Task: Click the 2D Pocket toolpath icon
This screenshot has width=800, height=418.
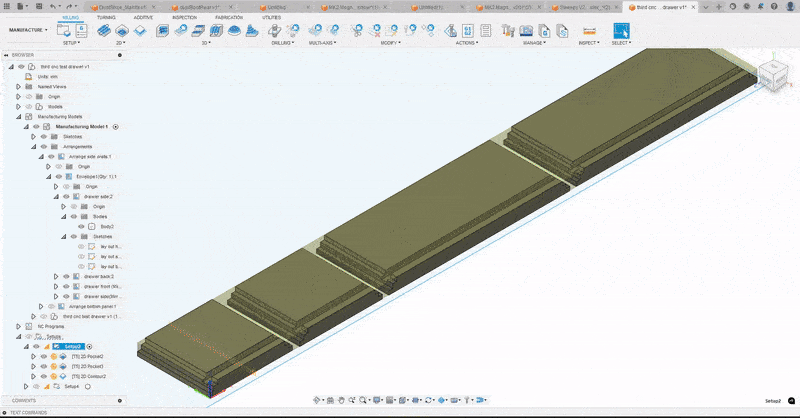Action: point(122,31)
